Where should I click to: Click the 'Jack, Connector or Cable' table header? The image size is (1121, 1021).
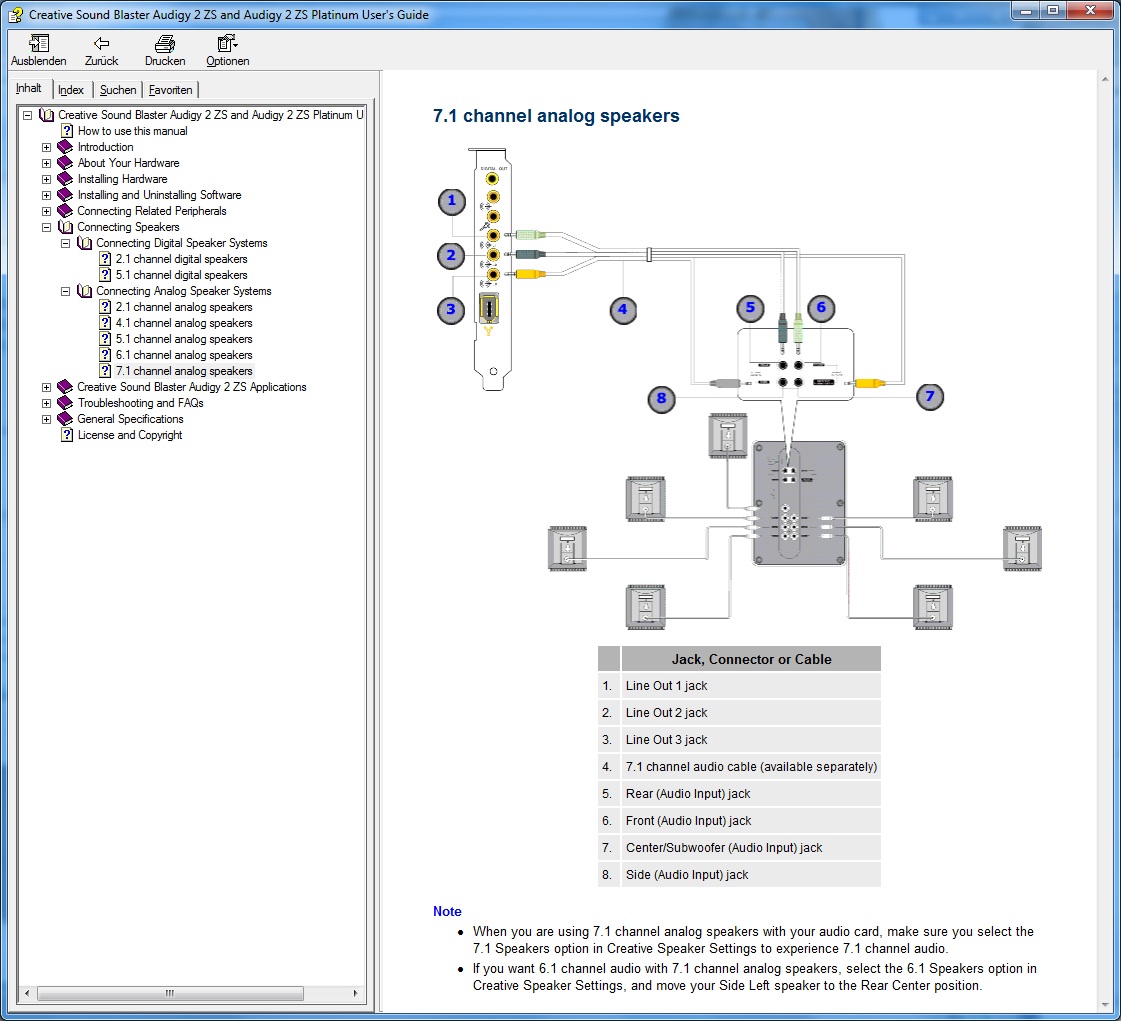point(751,659)
